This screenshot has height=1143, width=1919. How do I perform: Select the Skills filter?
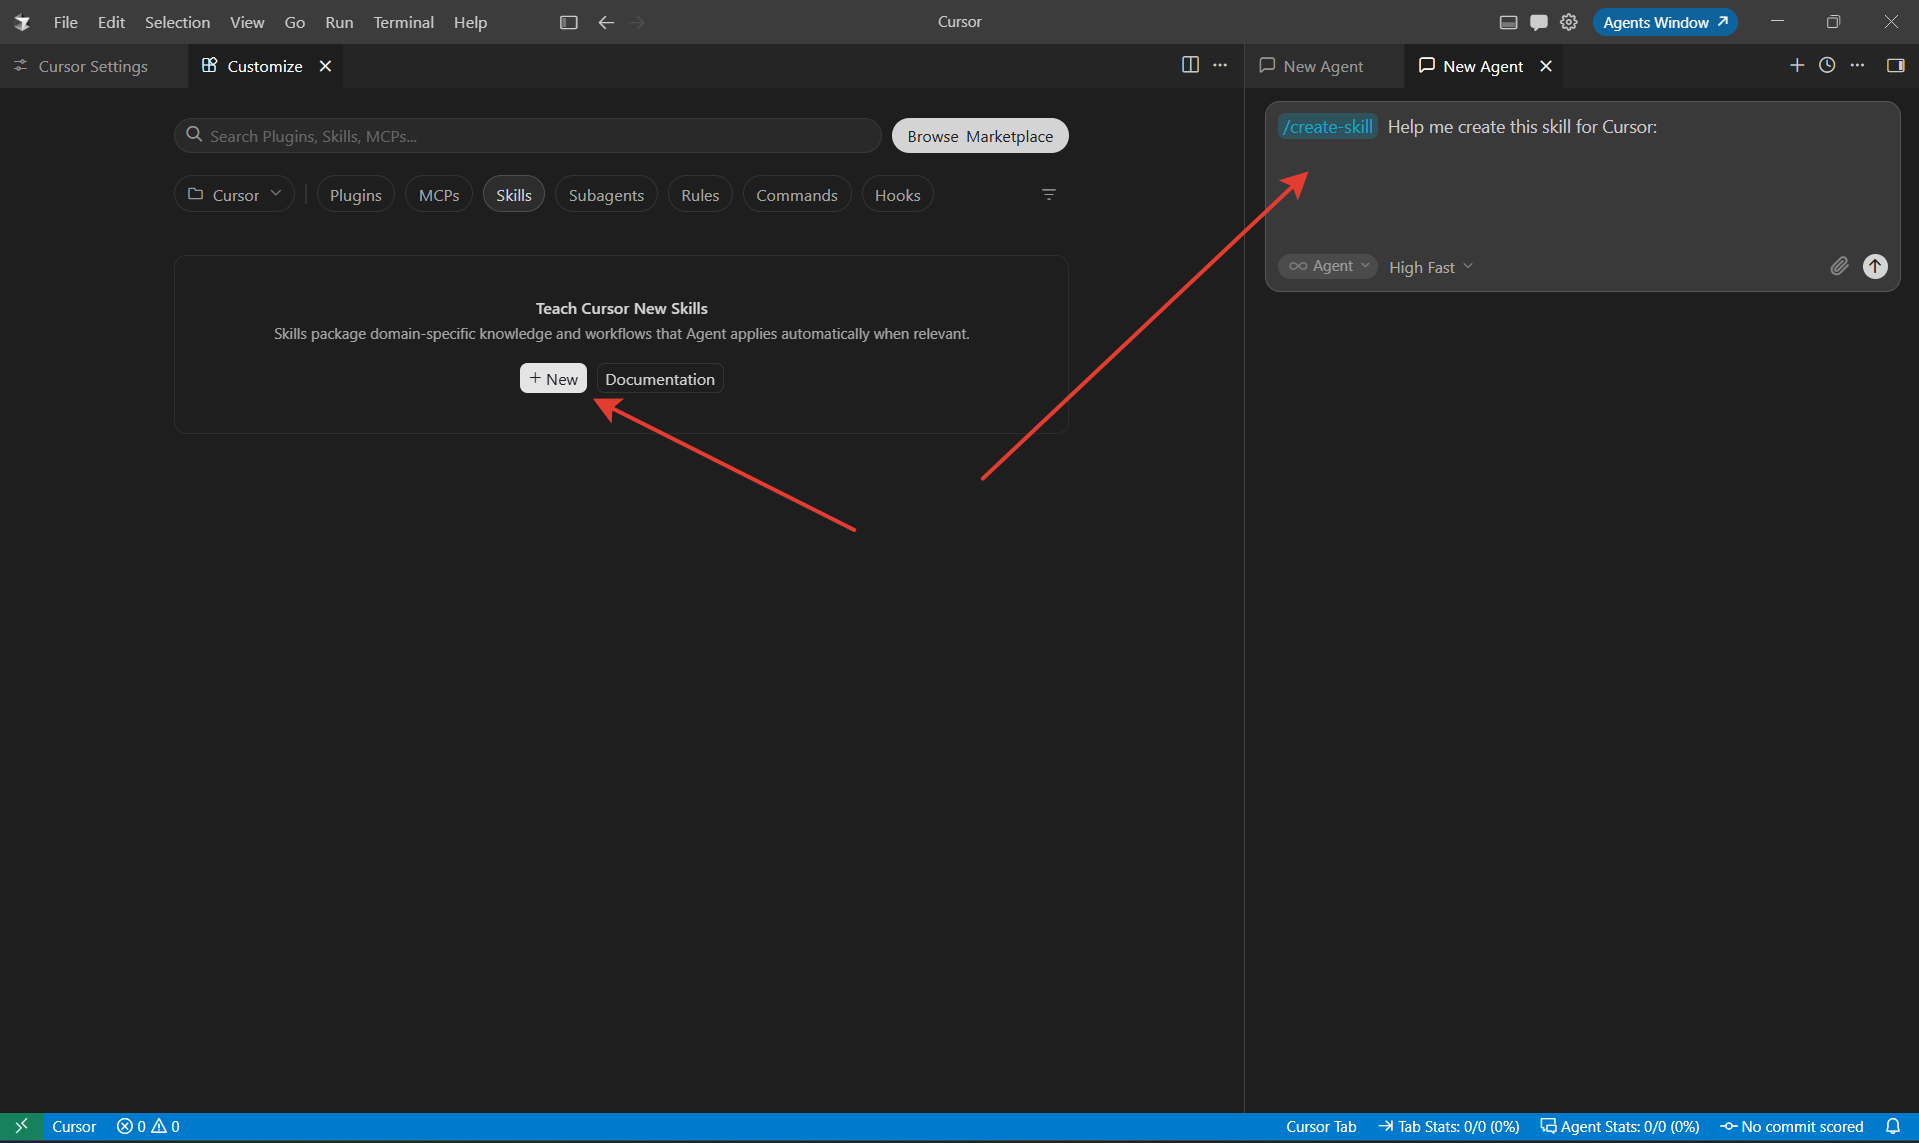[x=514, y=195]
